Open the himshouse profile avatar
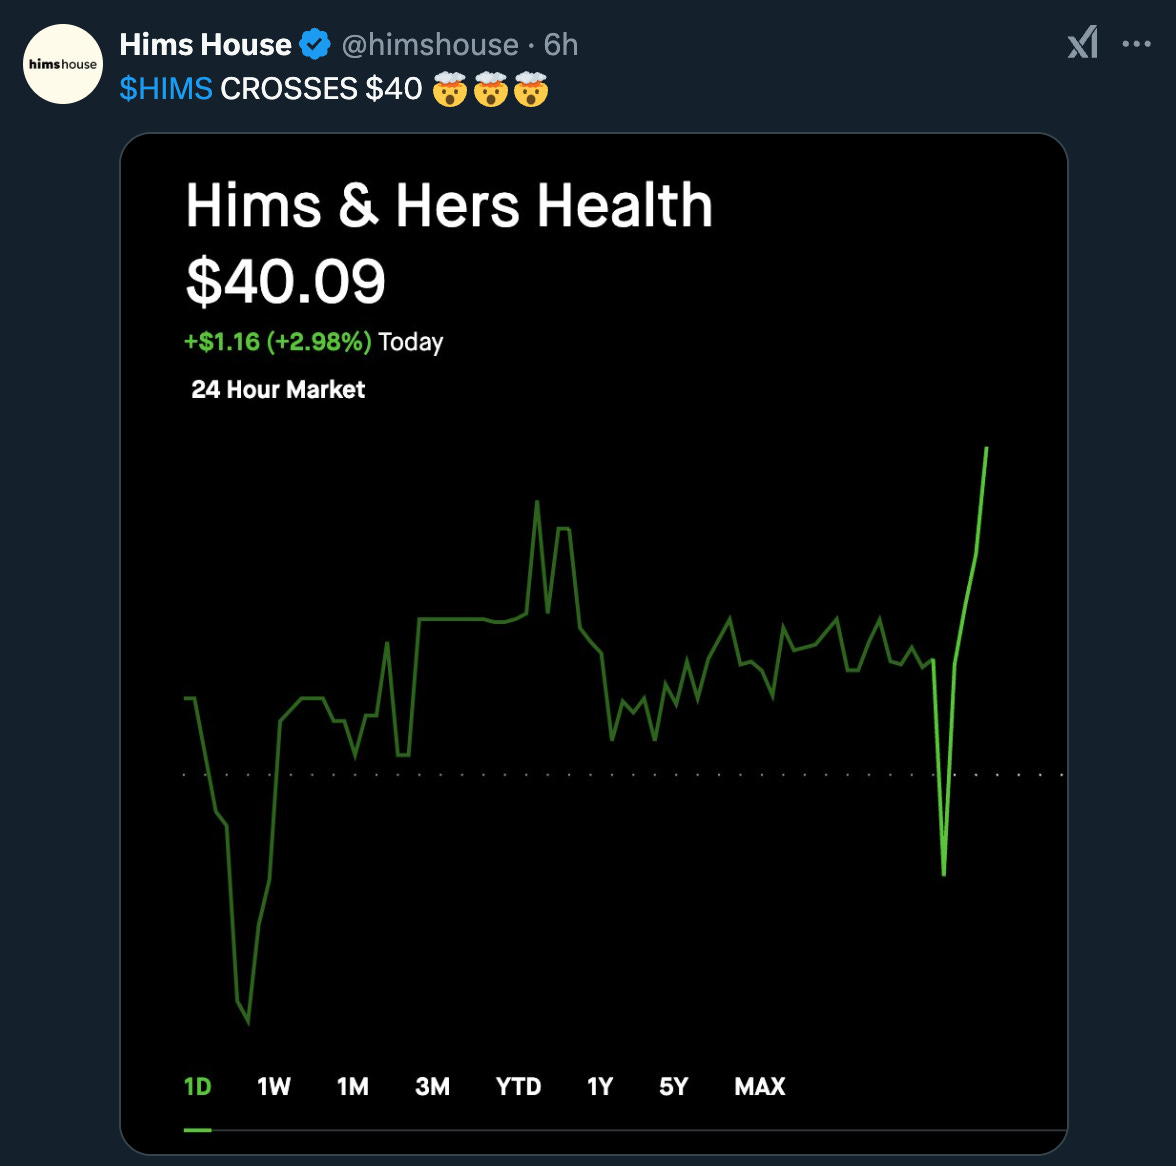The image size is (1176, 1166). (x=62, y=63)
